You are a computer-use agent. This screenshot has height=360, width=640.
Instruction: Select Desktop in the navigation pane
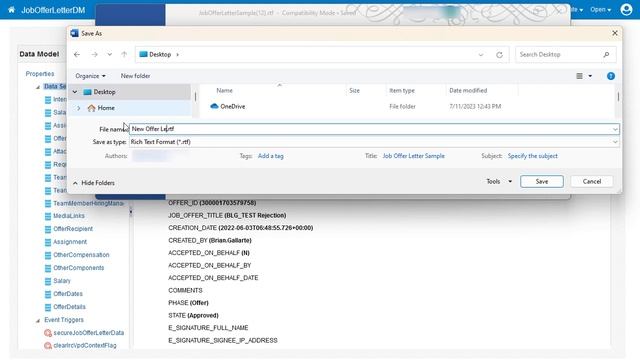click(x=104, y=92)
